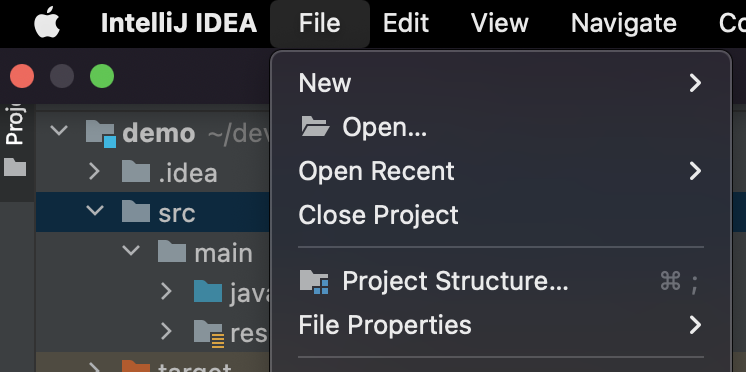746x372 pixels.
Task: Click the demo project module folder icon
Action: [x=101, y=134]
